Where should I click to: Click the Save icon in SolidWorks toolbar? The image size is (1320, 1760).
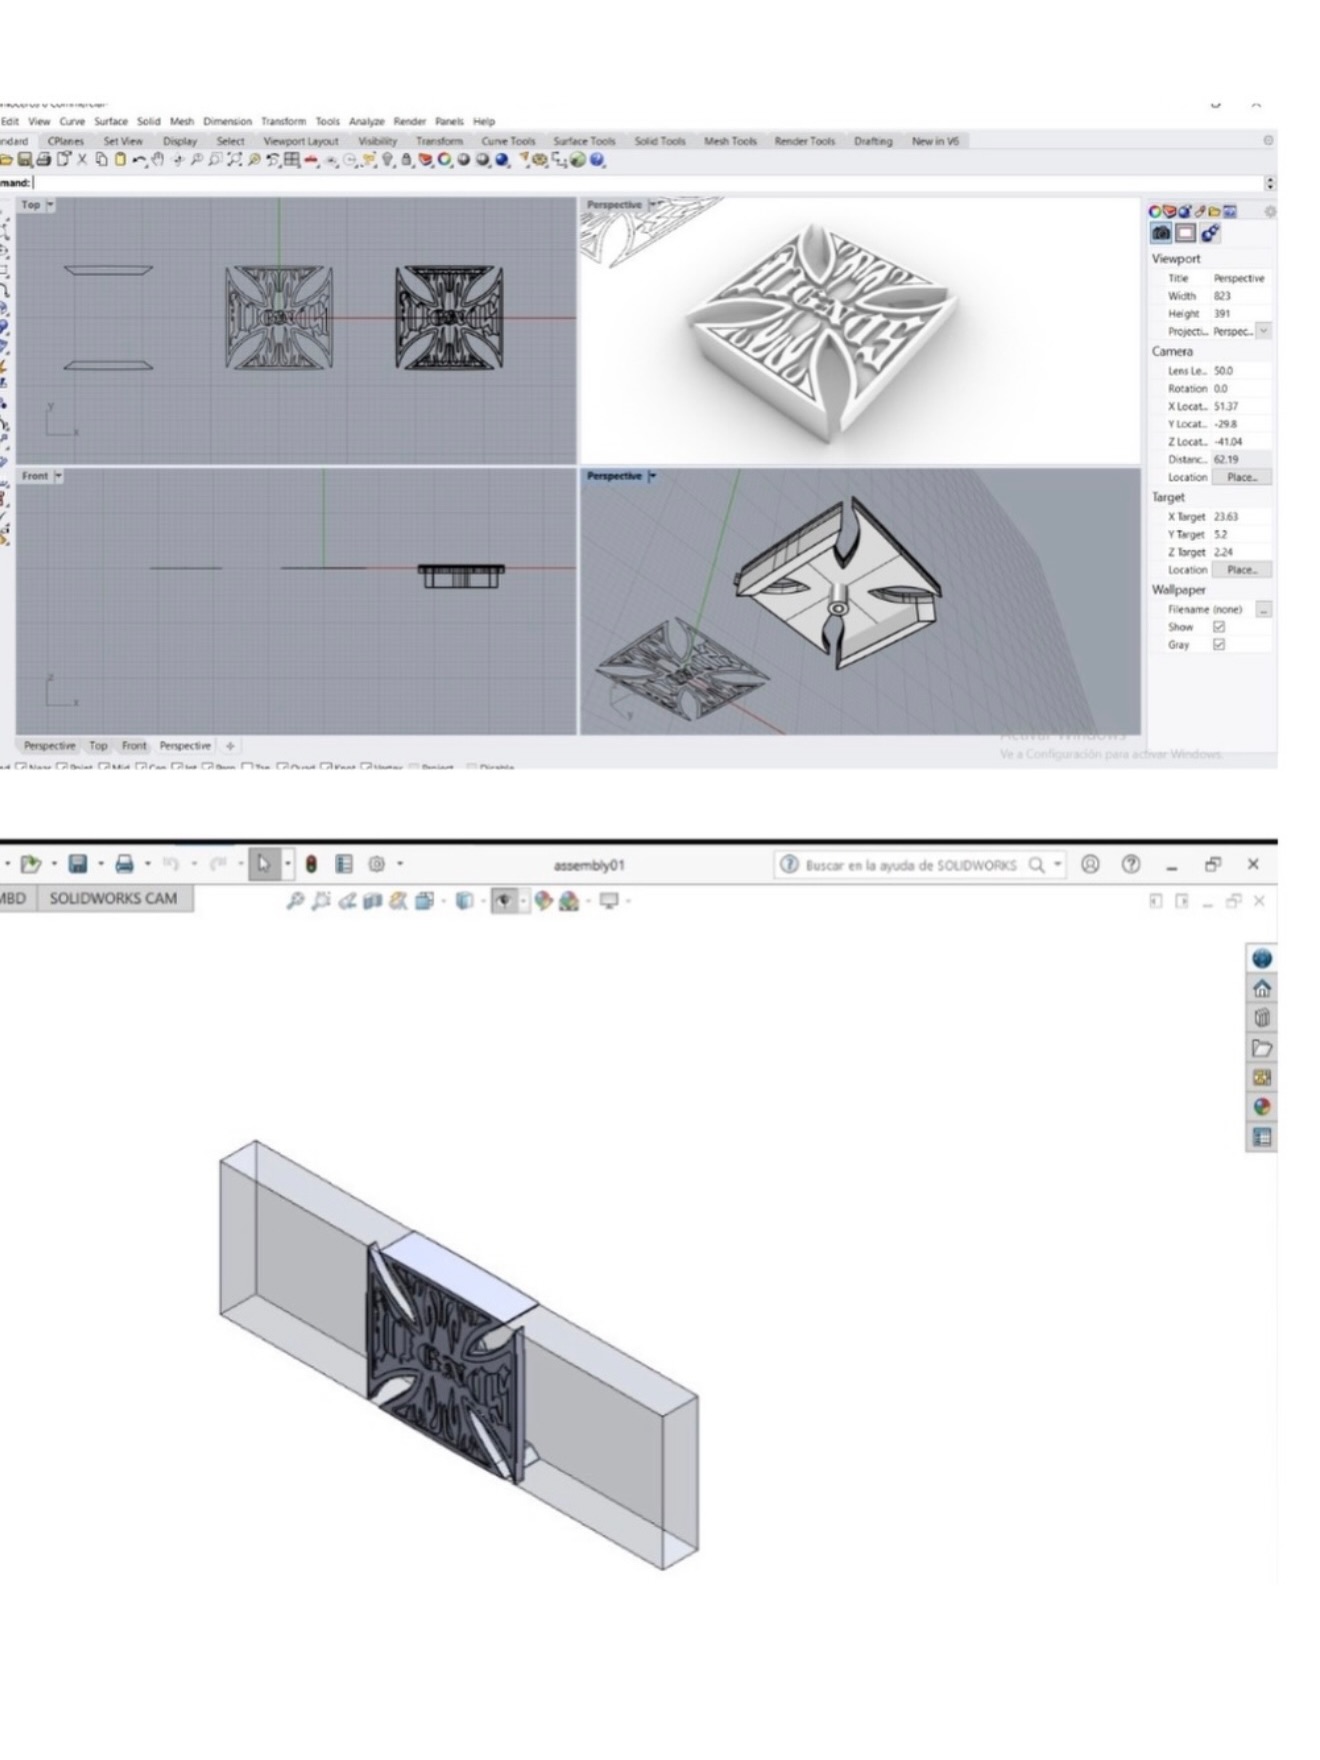pyautogui.click(x=78, y=864)
